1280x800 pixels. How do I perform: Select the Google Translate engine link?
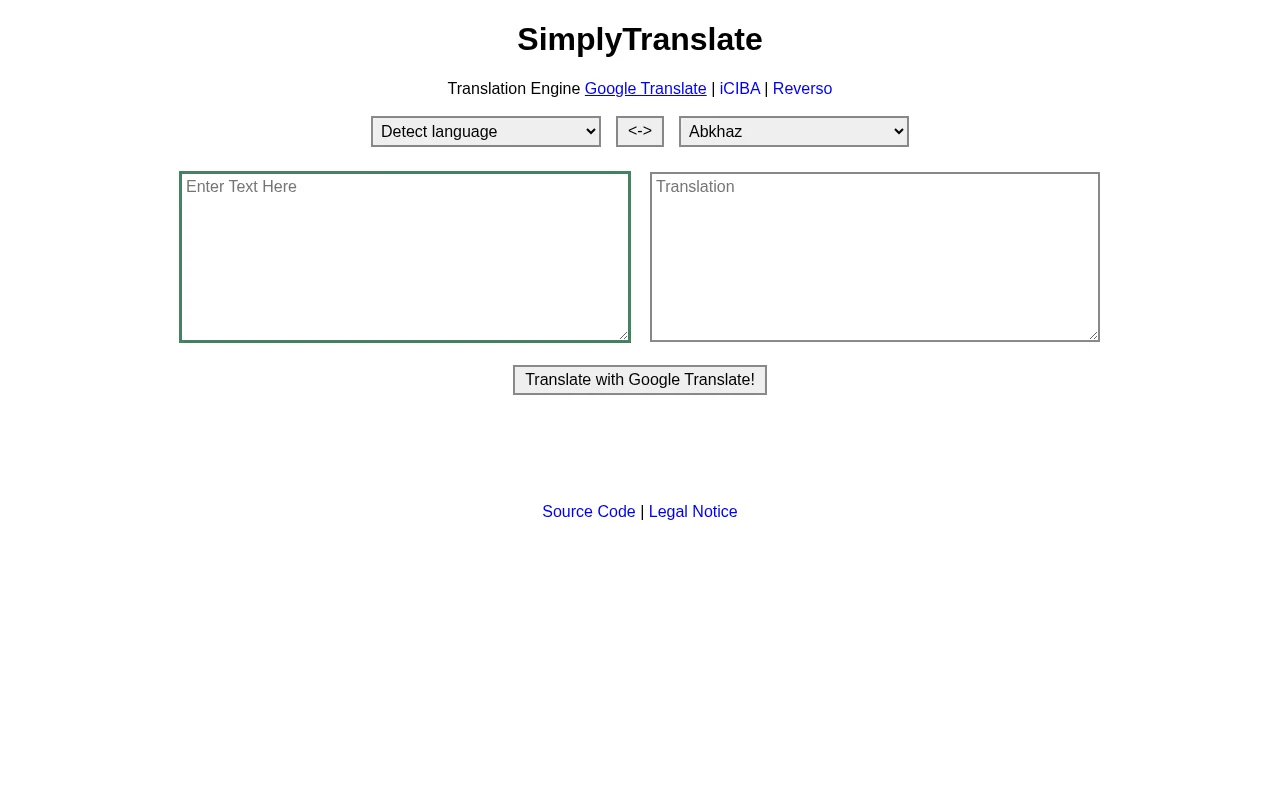[646, 89]
